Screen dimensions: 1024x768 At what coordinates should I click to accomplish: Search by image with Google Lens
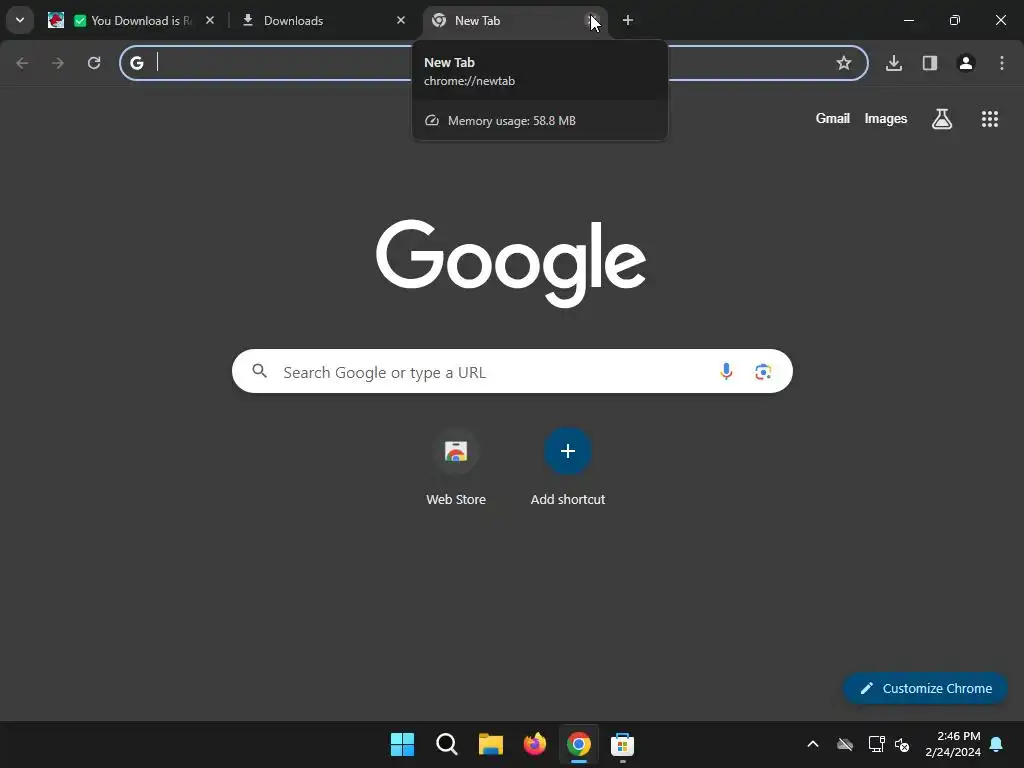pos(763,372)
